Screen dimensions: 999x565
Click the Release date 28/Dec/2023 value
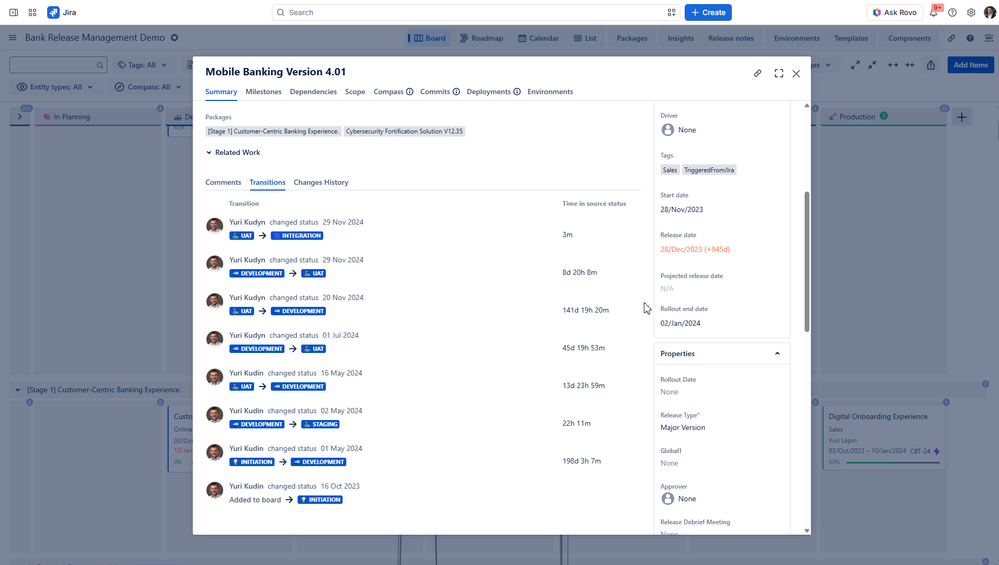(695, 249)
